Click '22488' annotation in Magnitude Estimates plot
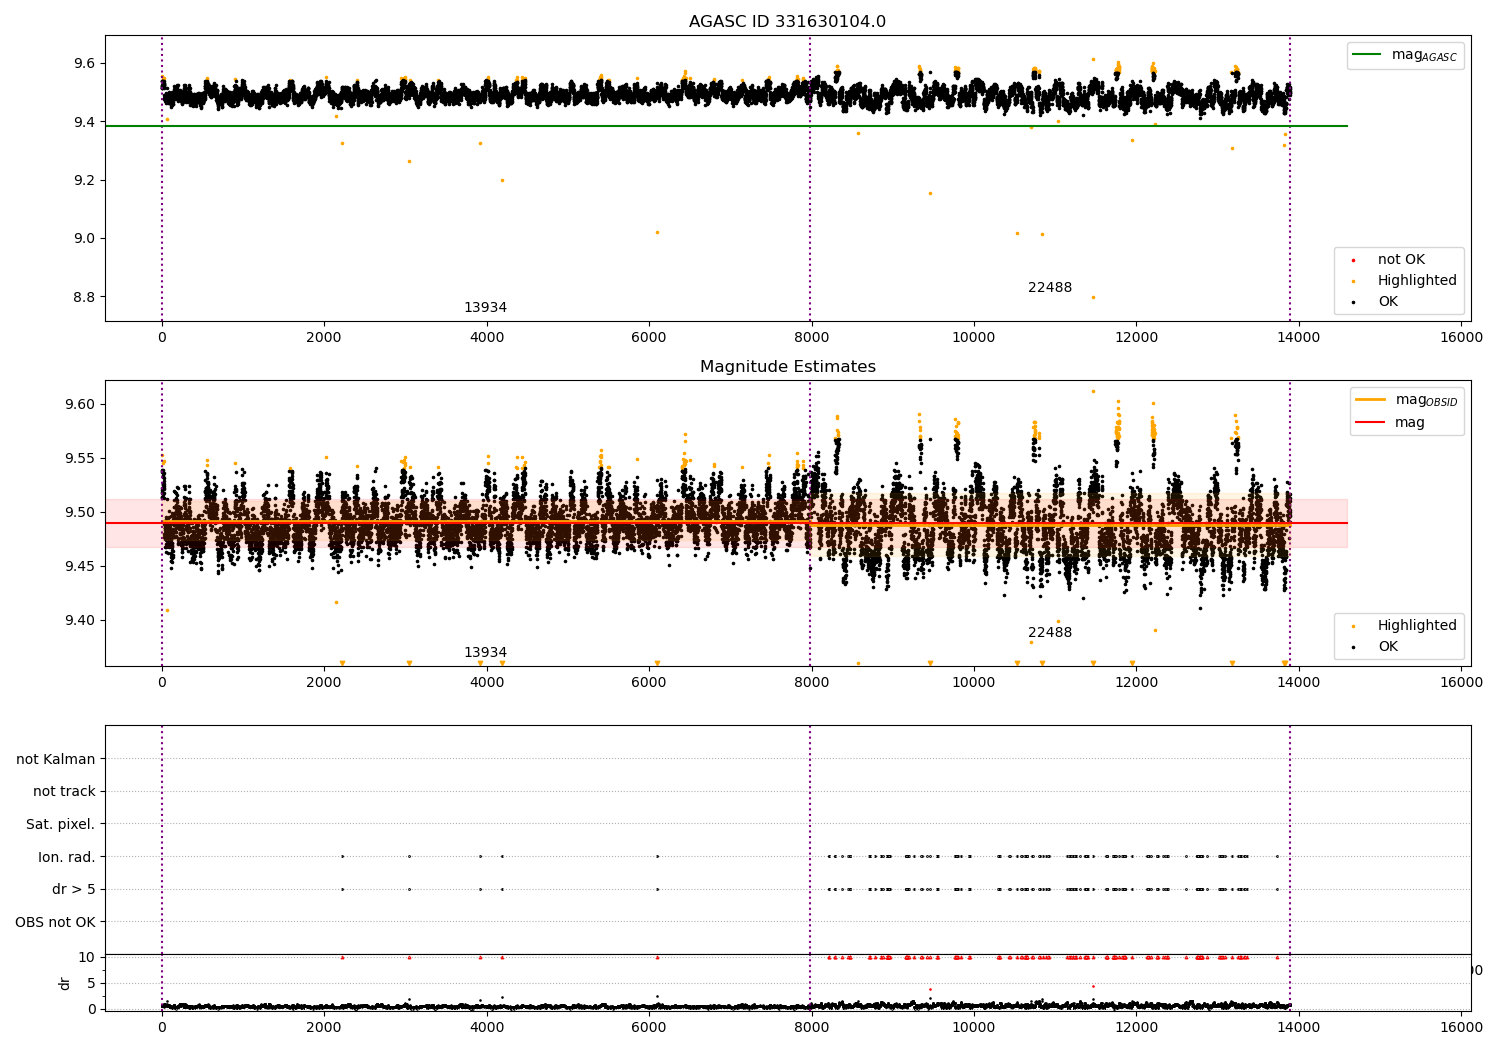 tap(1050, 633)
